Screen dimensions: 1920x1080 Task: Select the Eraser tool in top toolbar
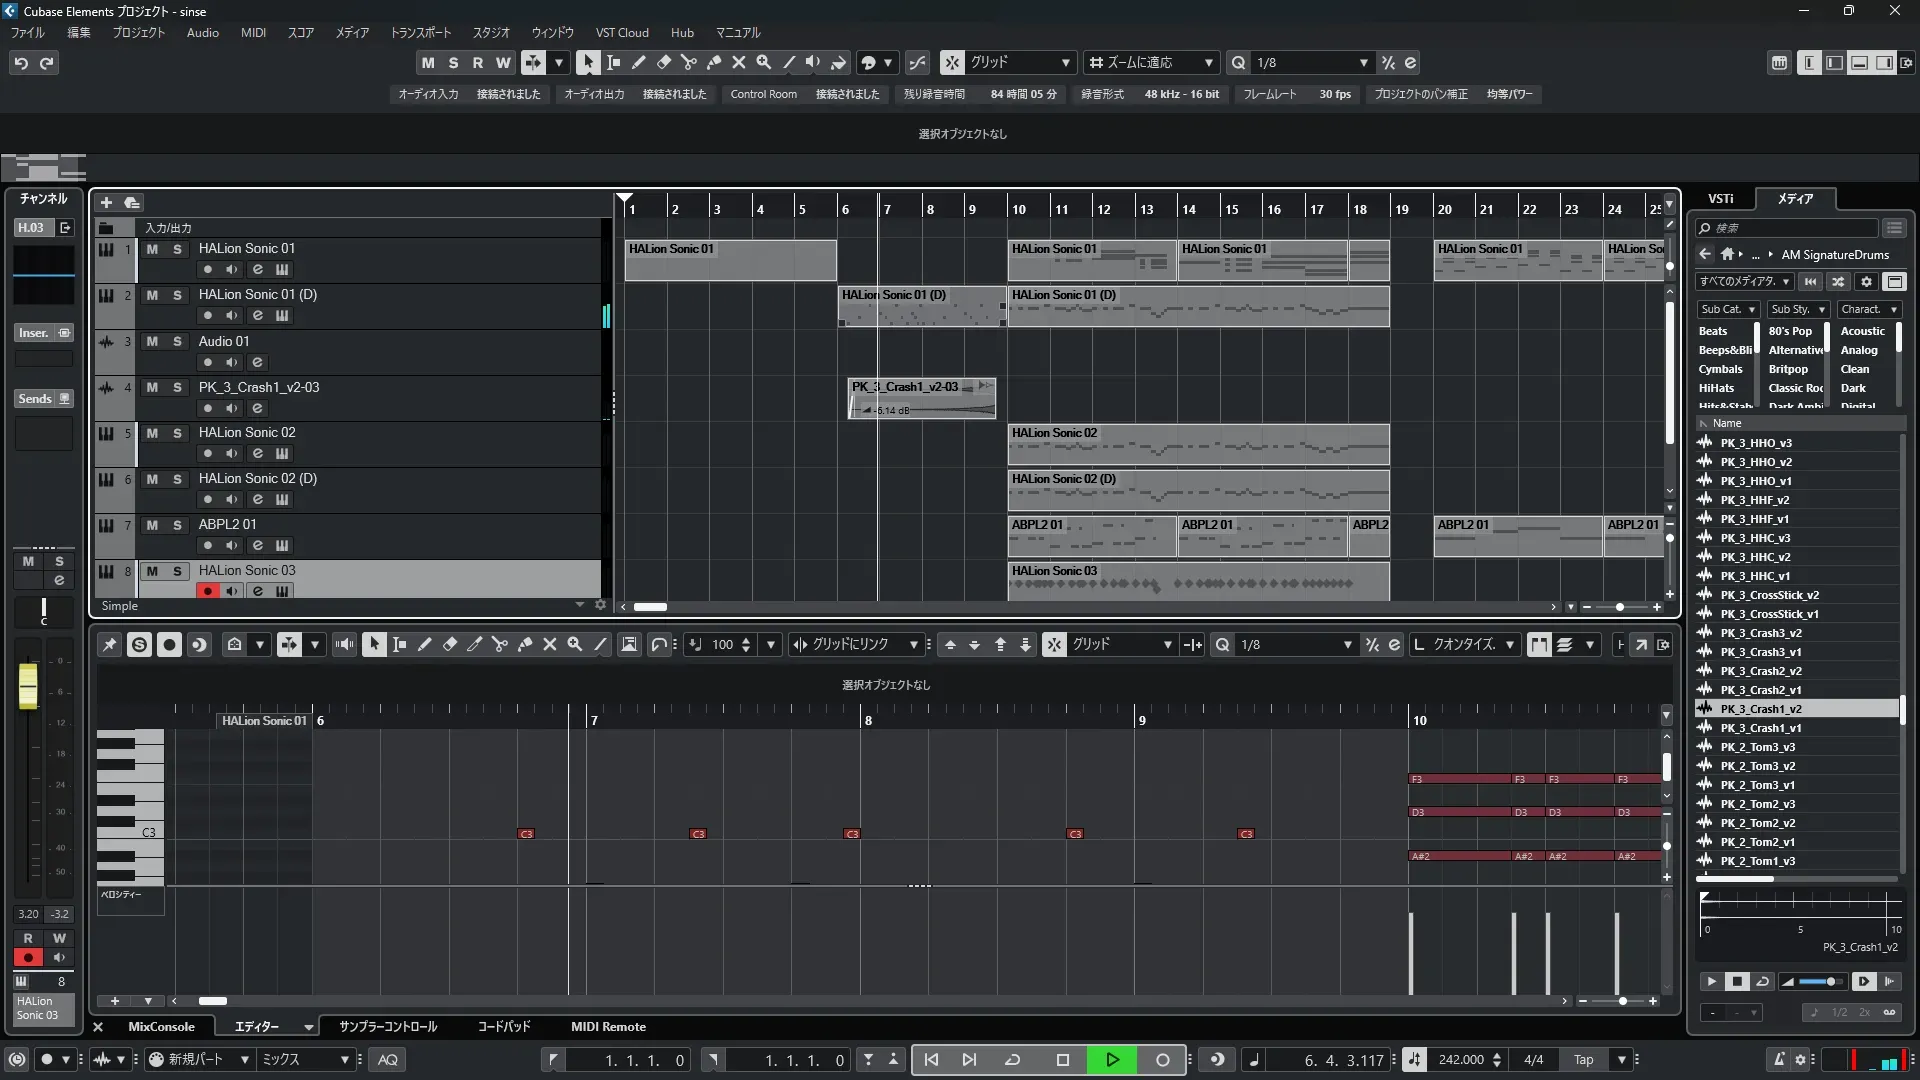[663, 62]
